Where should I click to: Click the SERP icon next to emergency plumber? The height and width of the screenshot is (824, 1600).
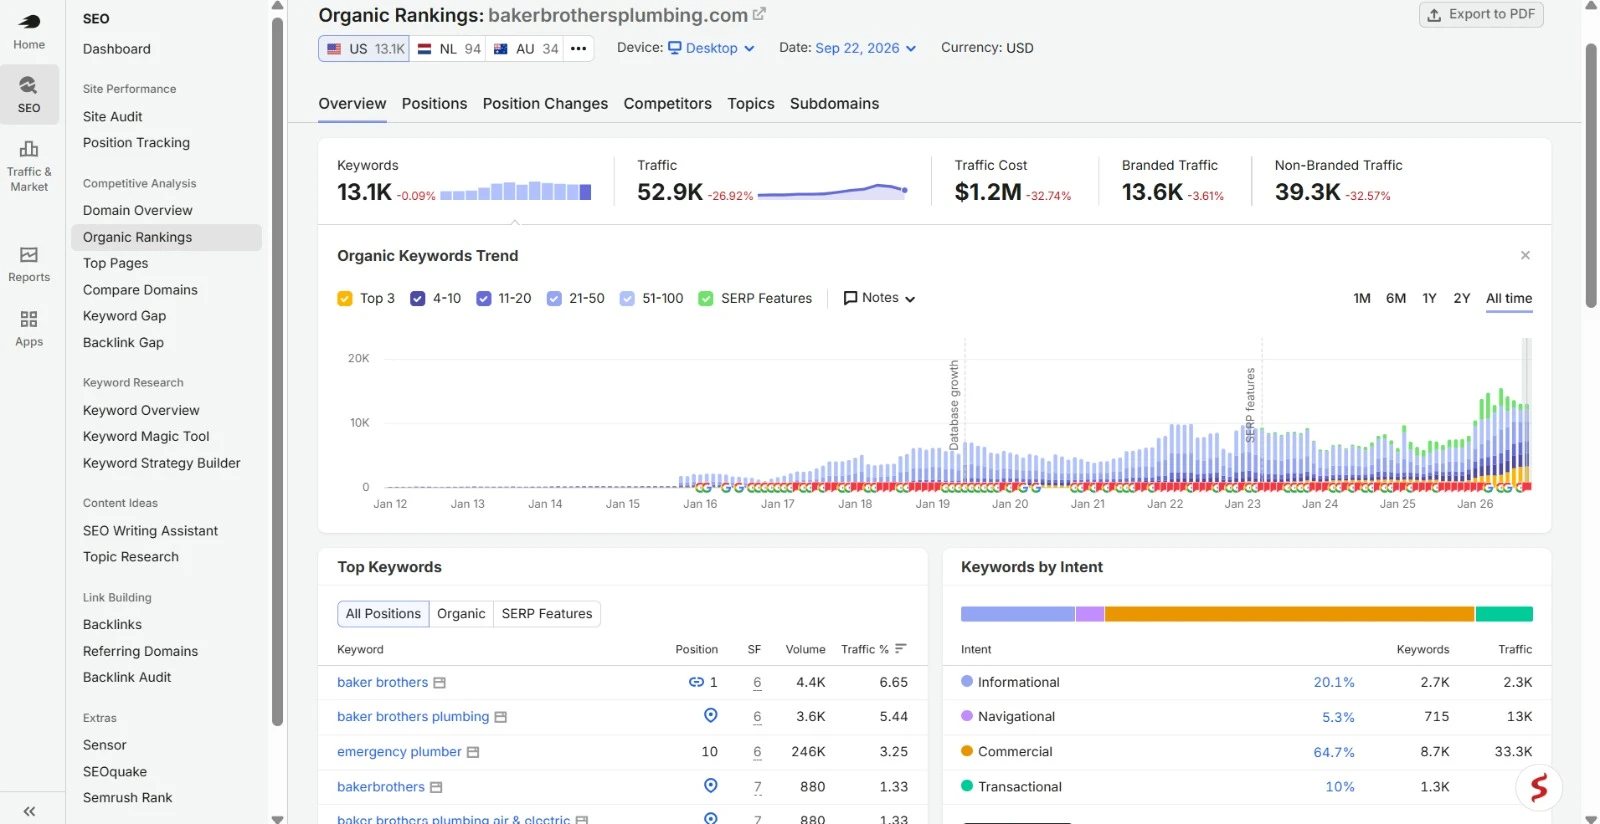coord(473,752)
